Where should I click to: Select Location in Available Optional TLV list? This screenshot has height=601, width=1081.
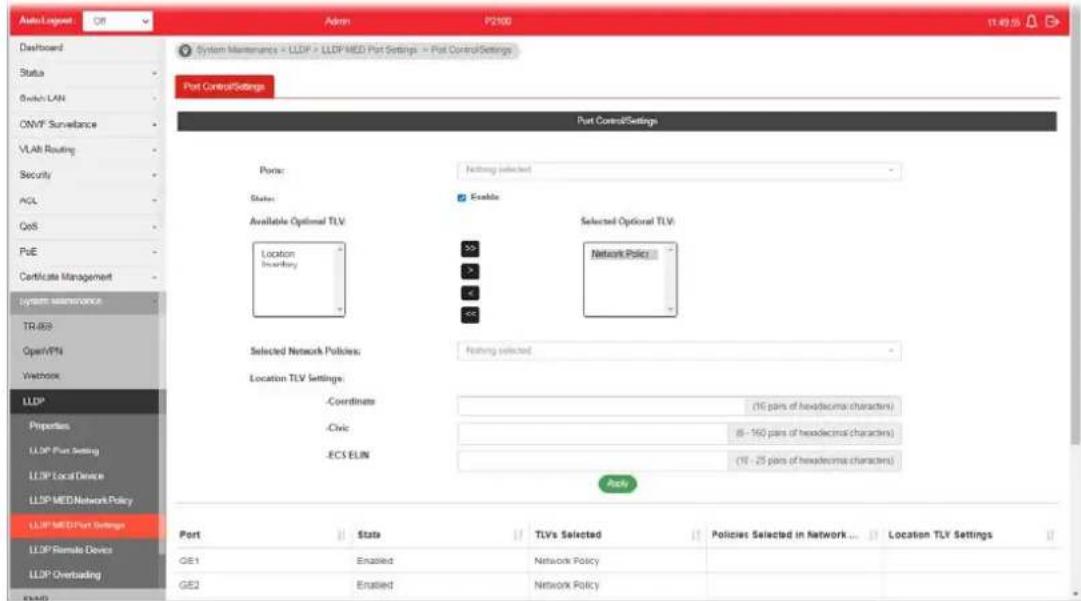tap(278, 254)
